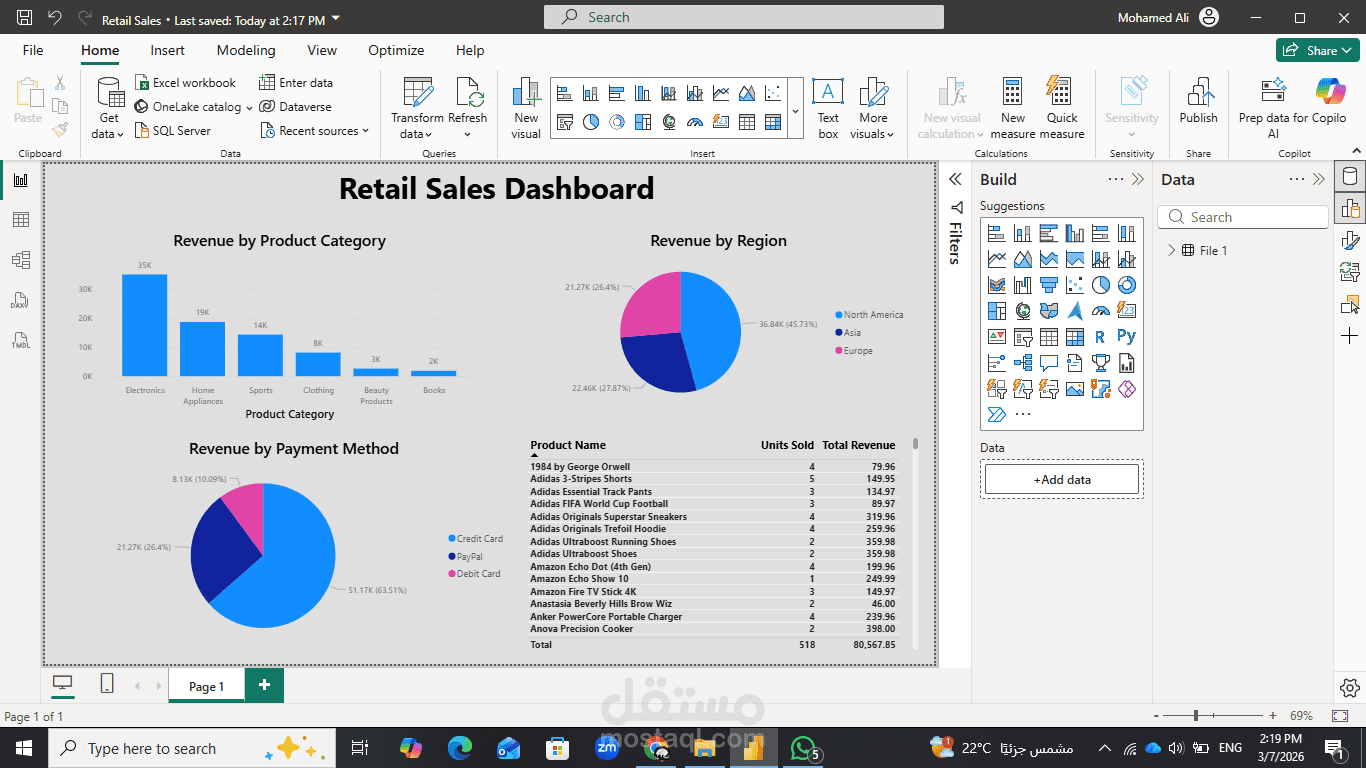Image resolution: width=1366 pixels, height=768 pixels.
Task: Add a Power Apps visual
Action: [1127, 389]
